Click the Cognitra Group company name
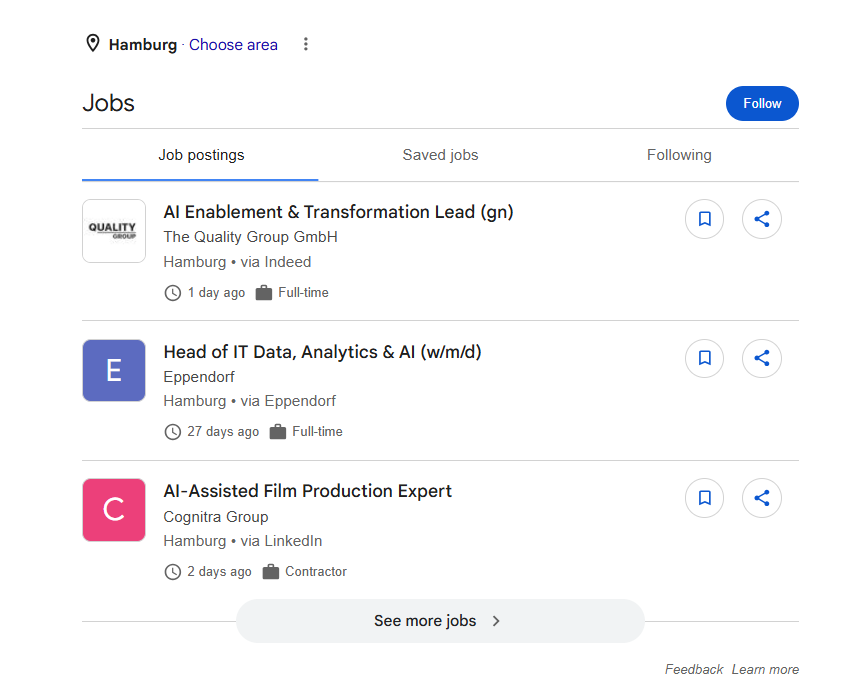This screenshot has height=696, width=847. (x=216, y=517)
